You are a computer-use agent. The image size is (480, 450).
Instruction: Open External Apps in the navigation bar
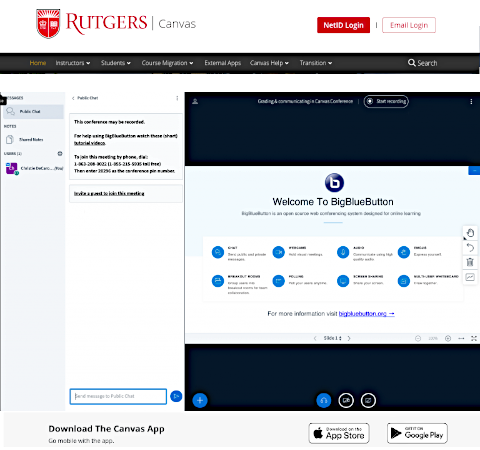click(x=223, y=63)
